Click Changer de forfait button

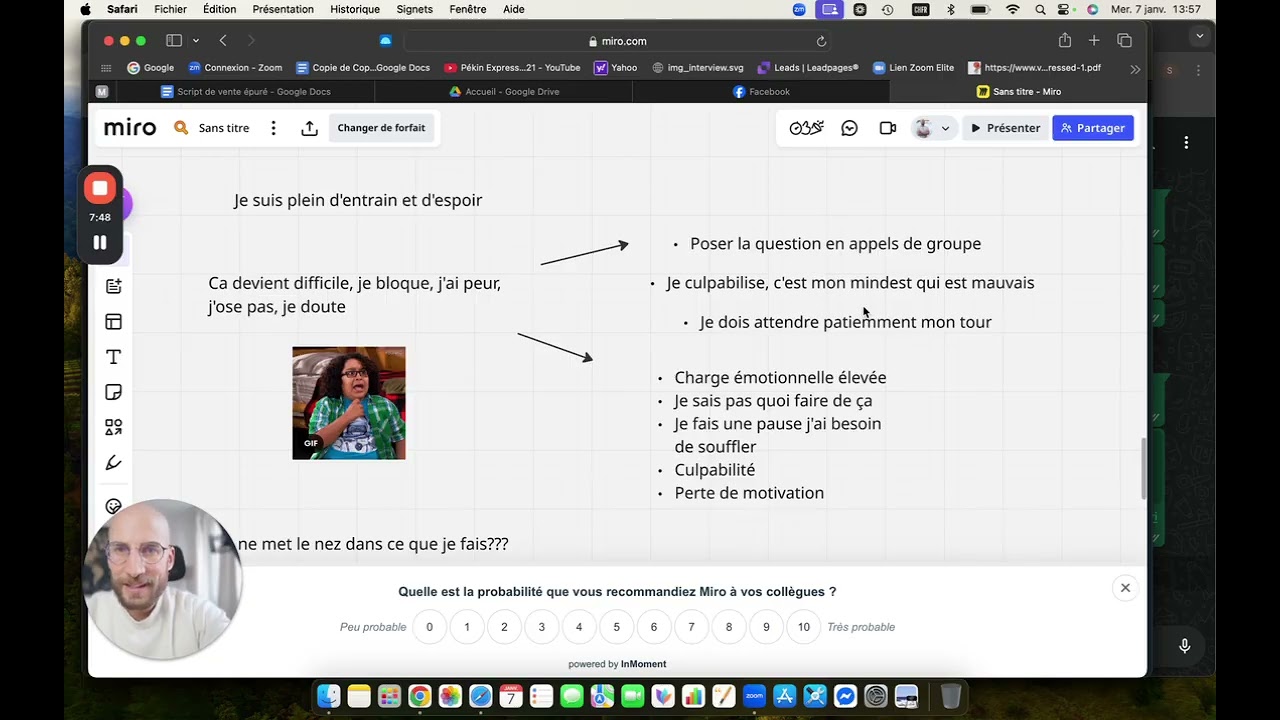(x=381, y=128)
